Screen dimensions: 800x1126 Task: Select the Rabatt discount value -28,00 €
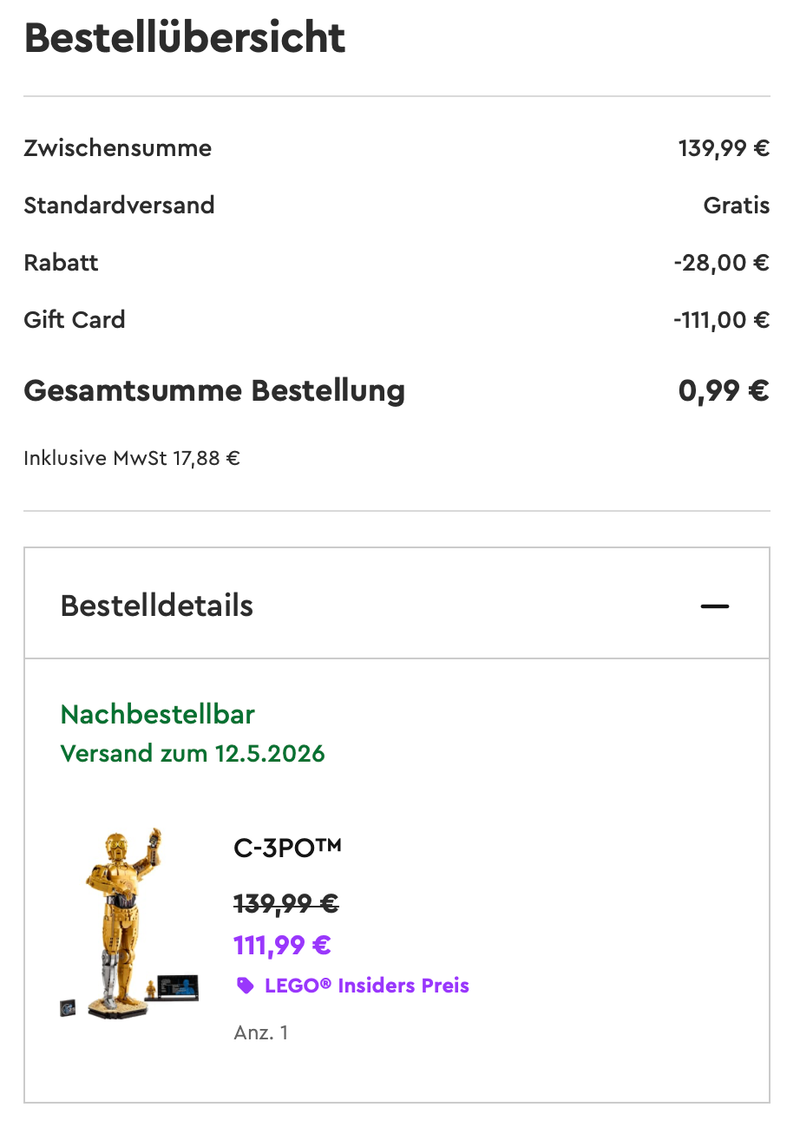[721, 263]
